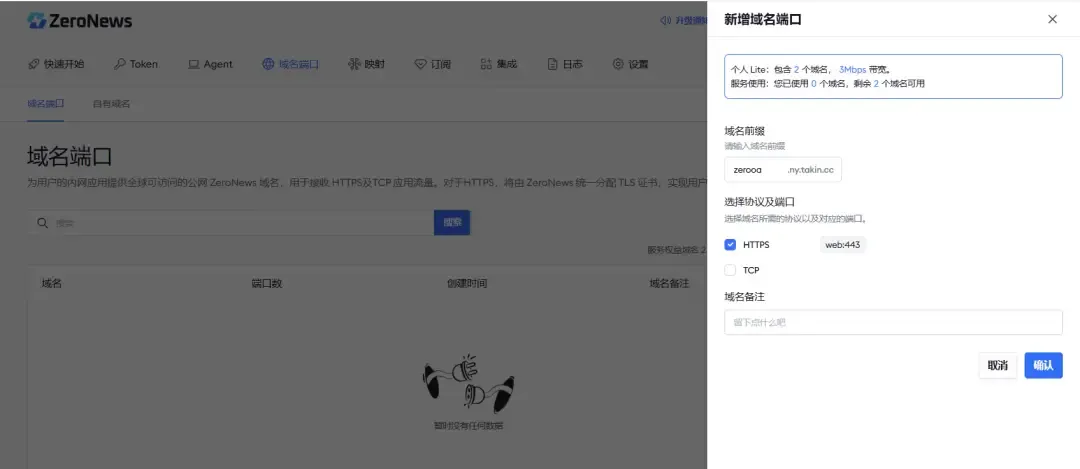Click the key icon beside Token

(119, 64)
